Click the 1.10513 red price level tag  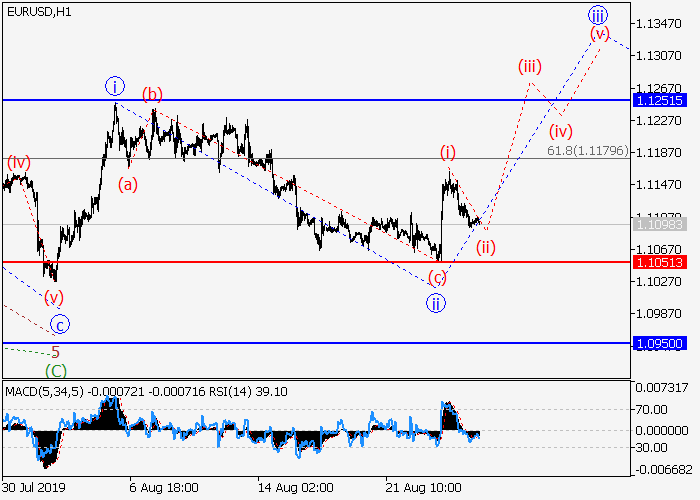(658, 262)
